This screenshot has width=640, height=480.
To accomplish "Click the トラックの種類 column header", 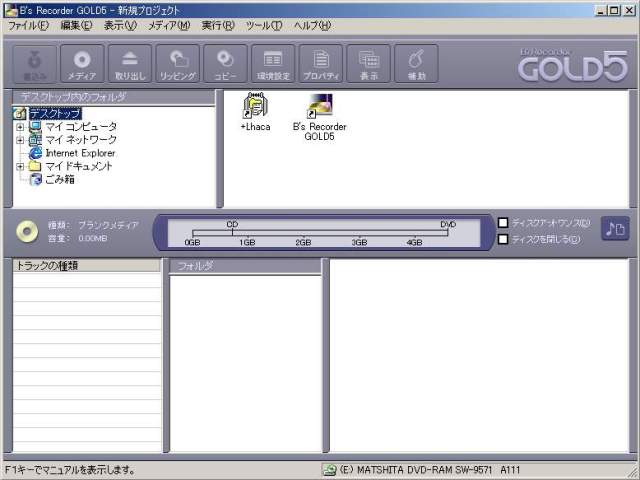I will 87,266.
